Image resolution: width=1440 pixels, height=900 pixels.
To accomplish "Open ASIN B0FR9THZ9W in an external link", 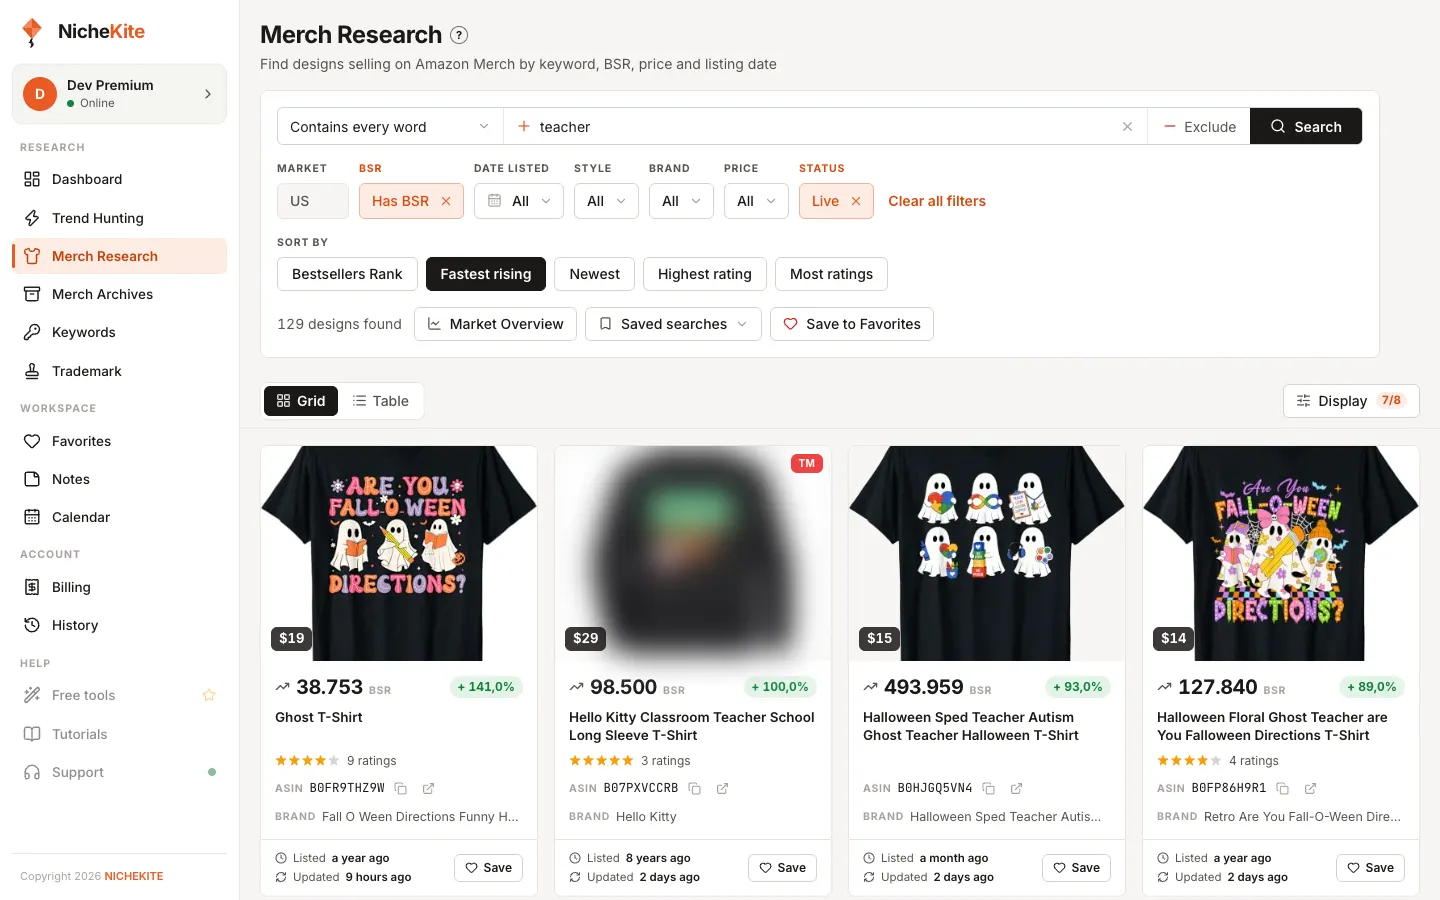I will (428, 788).
